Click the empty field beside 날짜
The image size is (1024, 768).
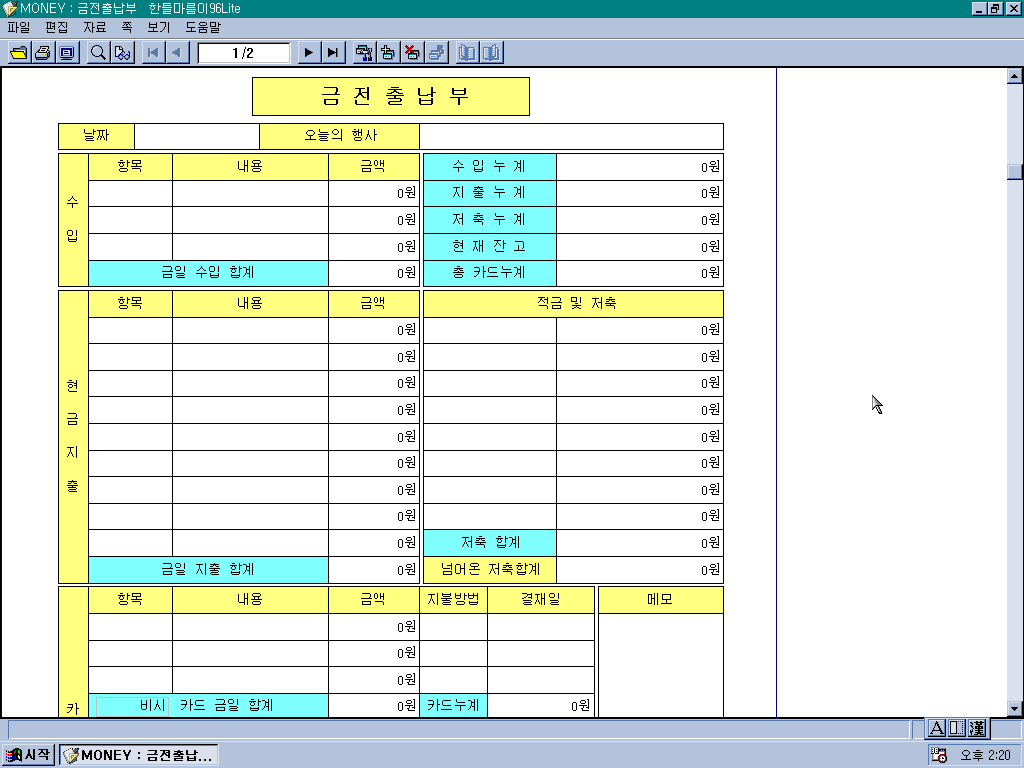tap(197, 136)
